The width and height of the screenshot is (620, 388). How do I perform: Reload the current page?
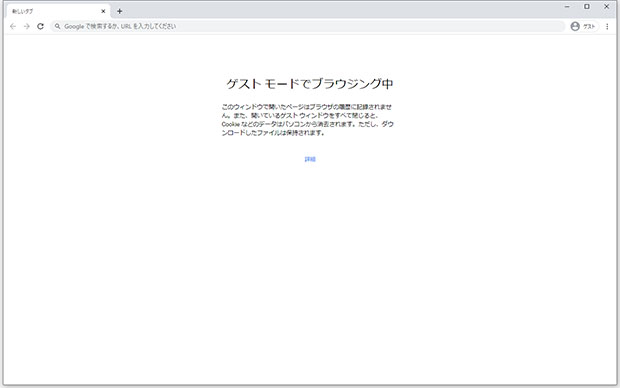[40, 26]
